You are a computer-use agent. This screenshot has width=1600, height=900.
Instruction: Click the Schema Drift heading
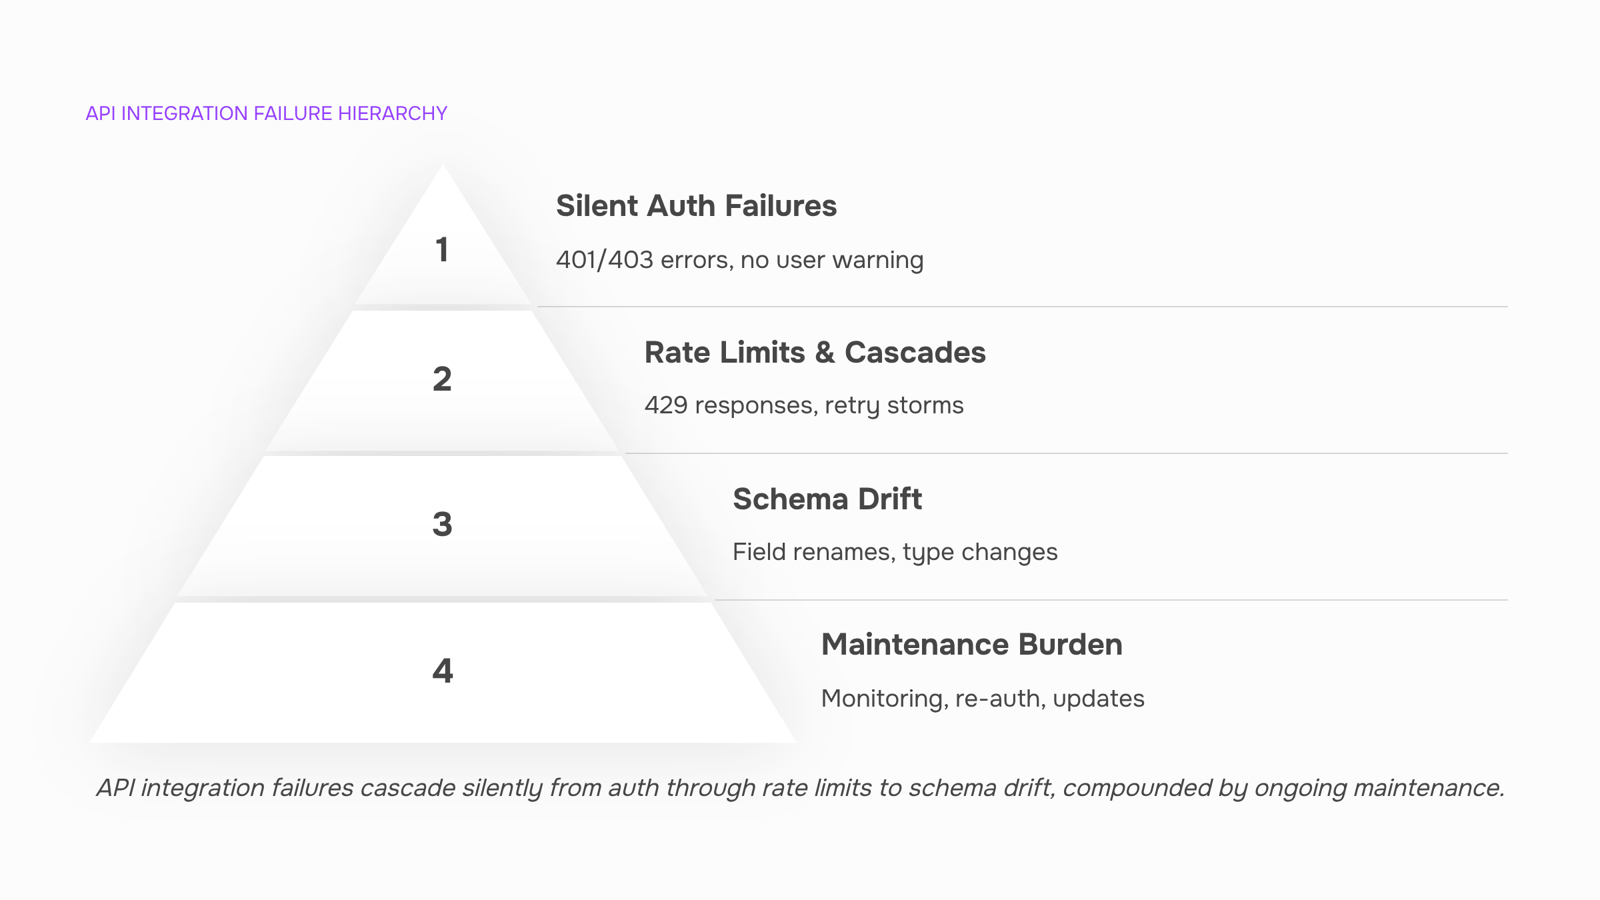pyautogui.click(x=827, y=499)
